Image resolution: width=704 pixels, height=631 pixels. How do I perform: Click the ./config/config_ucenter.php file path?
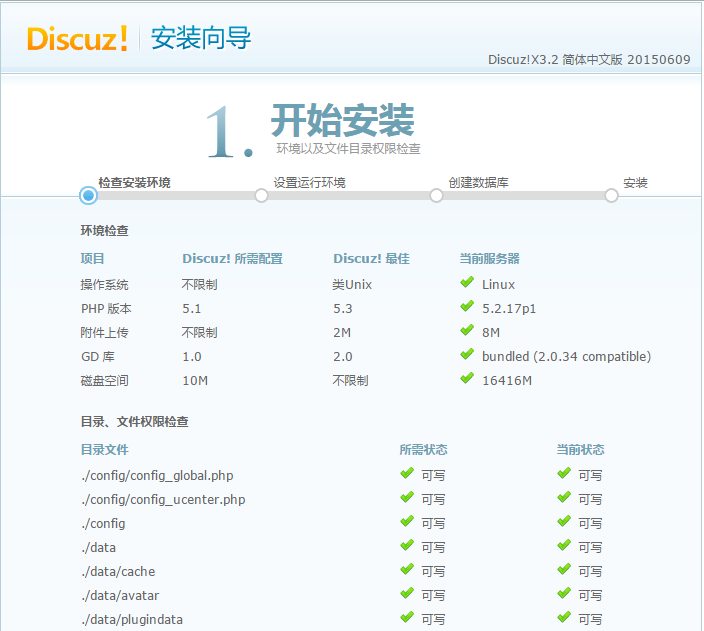(x=163, y=499)
